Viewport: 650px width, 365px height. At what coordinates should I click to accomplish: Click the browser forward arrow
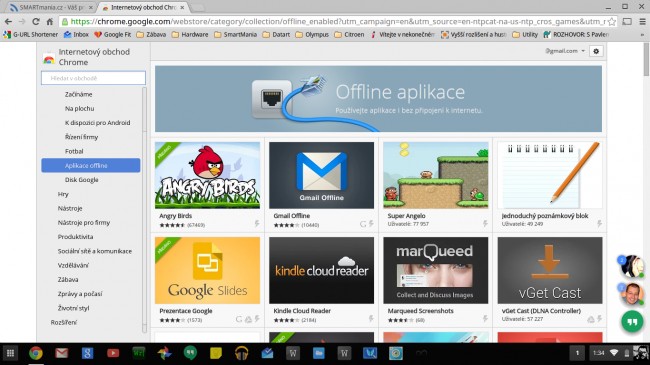click(22, 22)
